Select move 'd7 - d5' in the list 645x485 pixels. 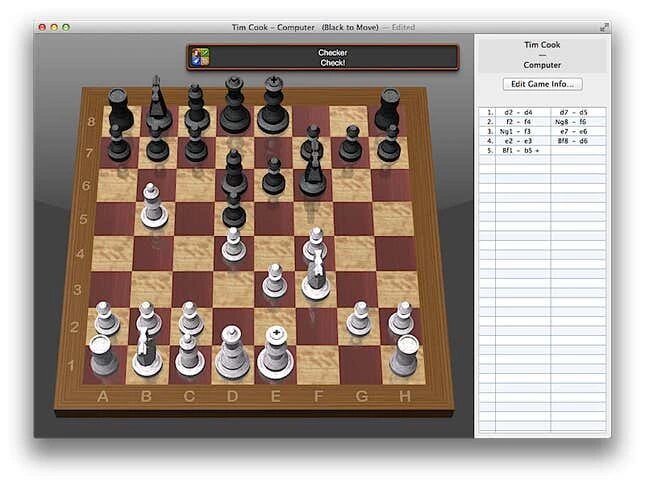pos(574,112)
